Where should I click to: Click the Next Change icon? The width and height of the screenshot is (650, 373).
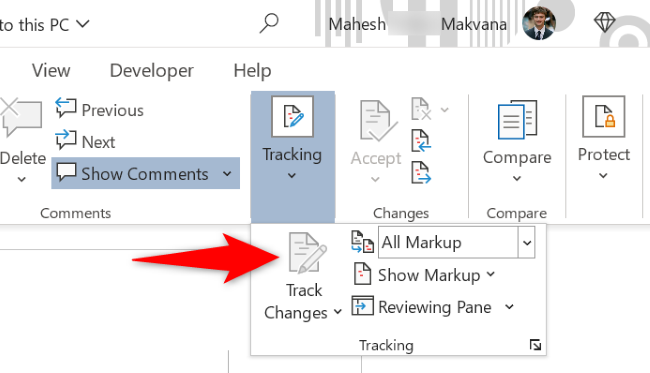421,172
